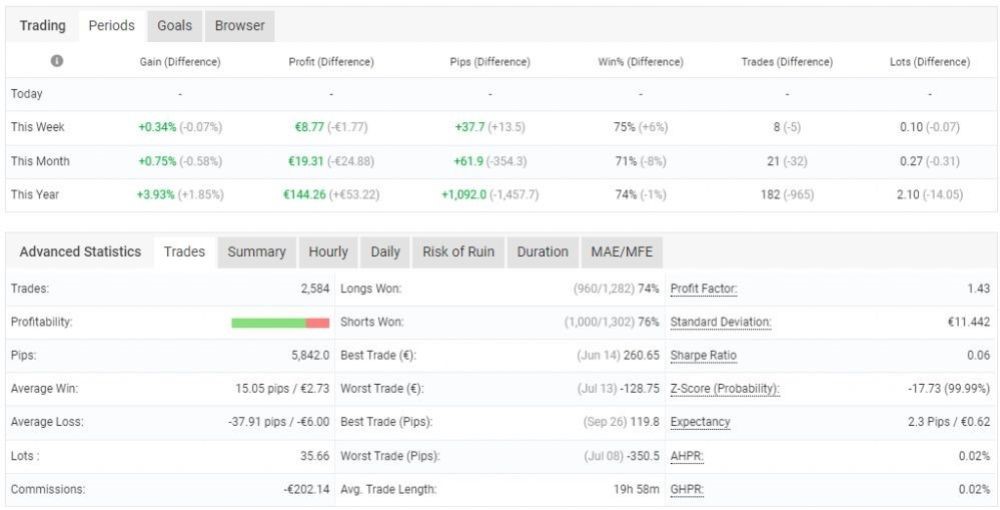Click the €8.77 weekly profit value
This screenshot has height=510, width=1000.
click(309, 127)
